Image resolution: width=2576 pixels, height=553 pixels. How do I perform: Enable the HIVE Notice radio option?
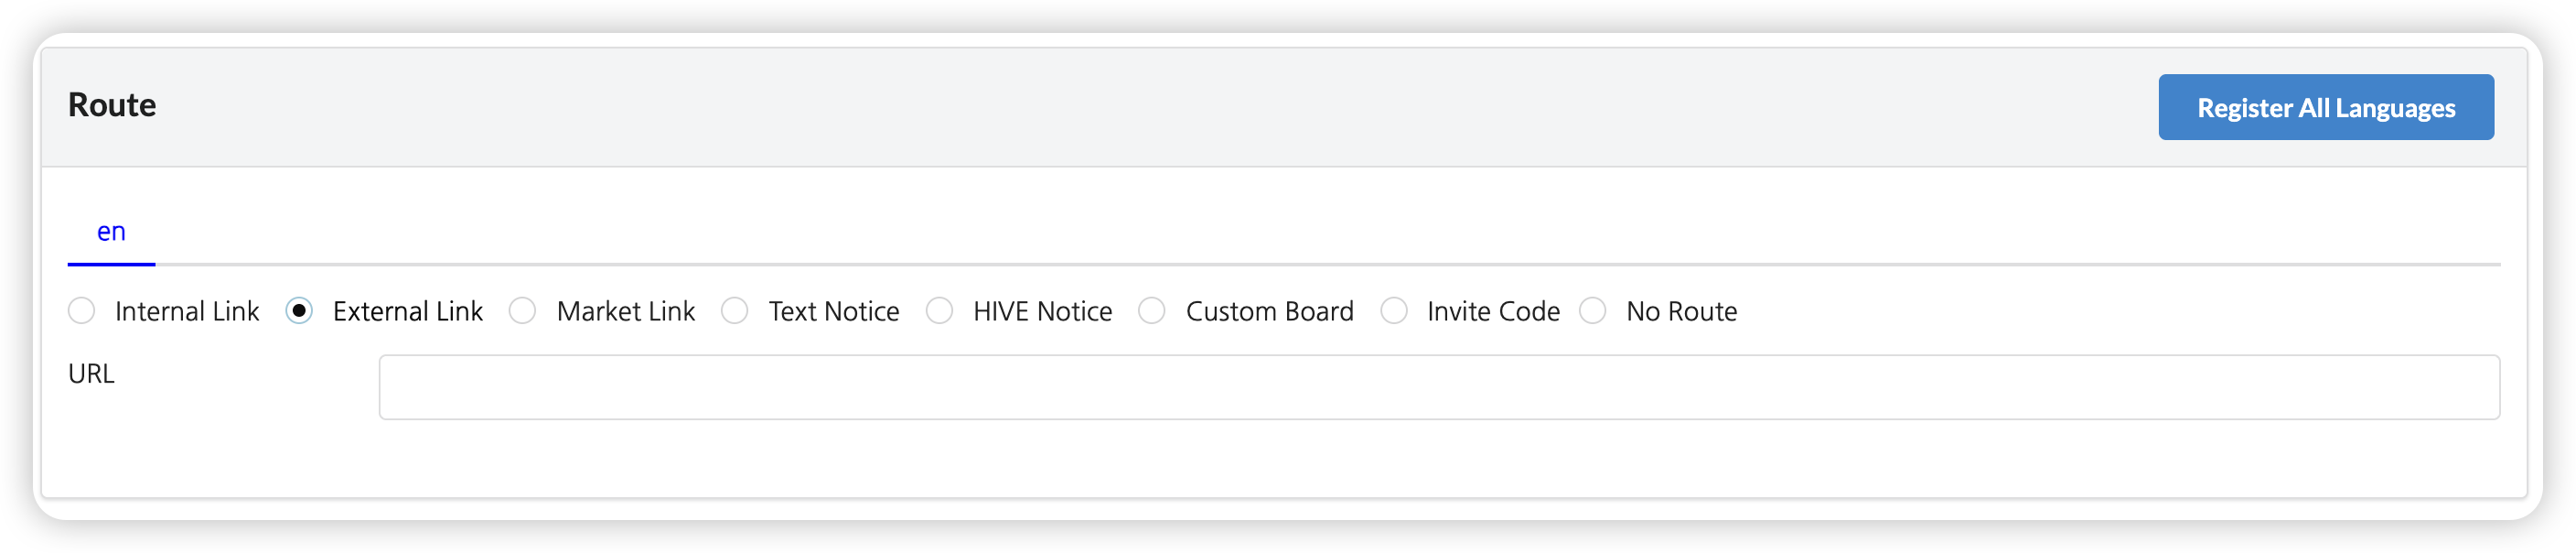pos(939,311)
